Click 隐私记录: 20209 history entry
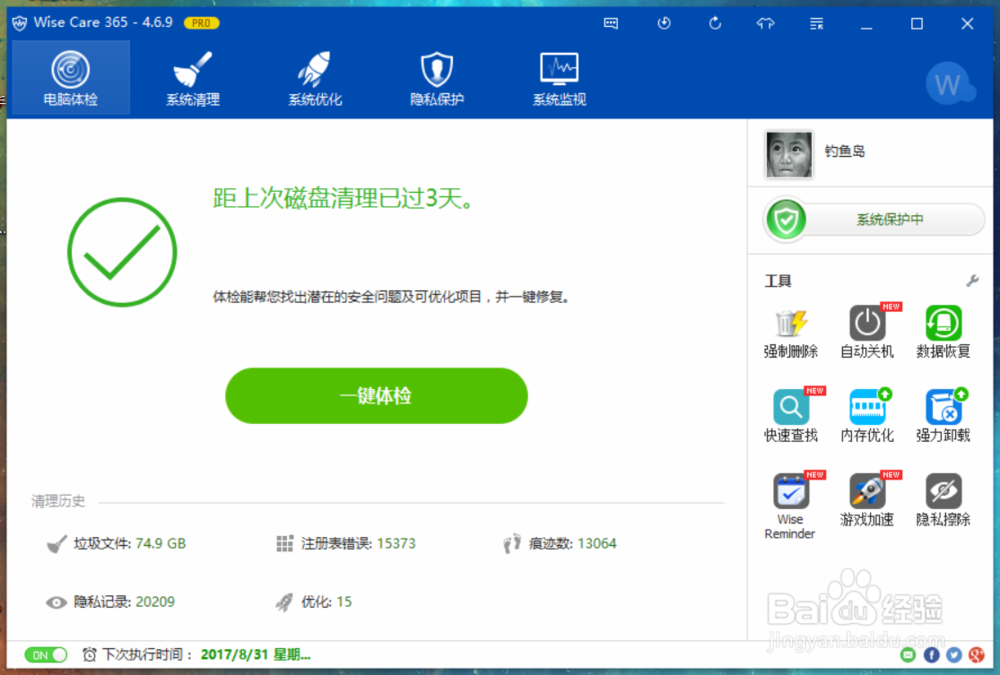Image resolution: width=1000 pixels, height=675 pixels. pyautogui.click(x=110, y=602)
